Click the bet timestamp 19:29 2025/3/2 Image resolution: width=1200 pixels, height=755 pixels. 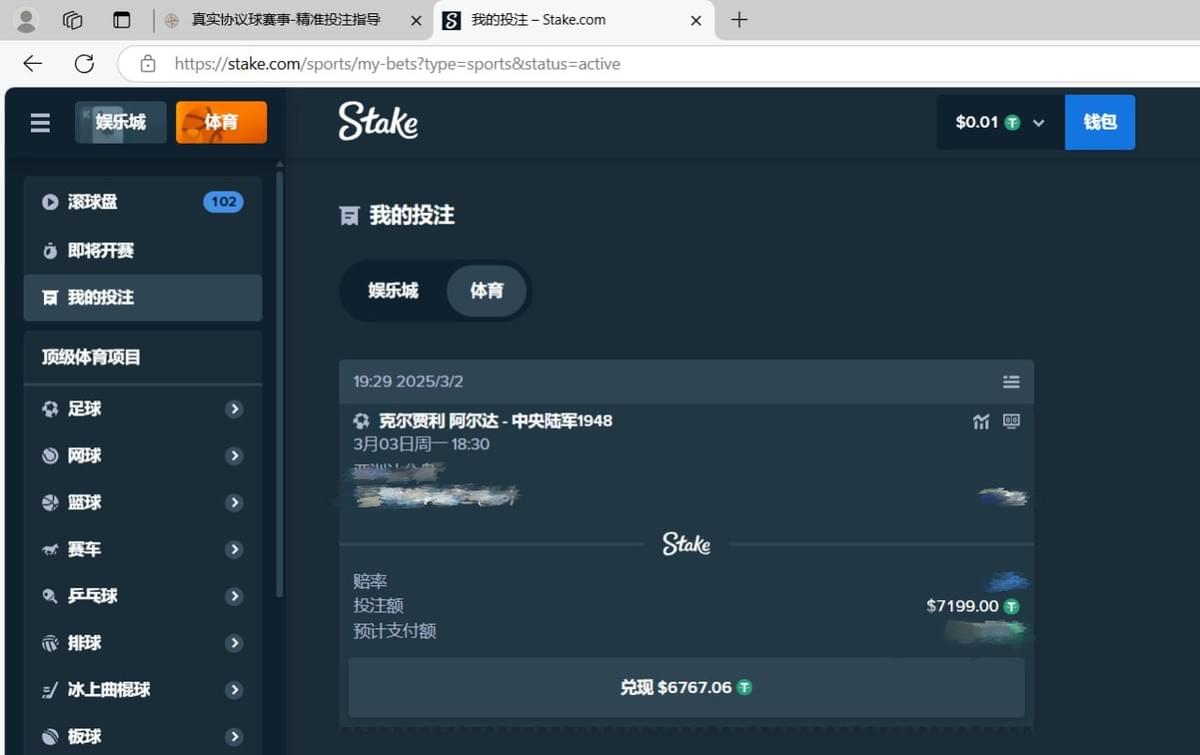(408, 382)
